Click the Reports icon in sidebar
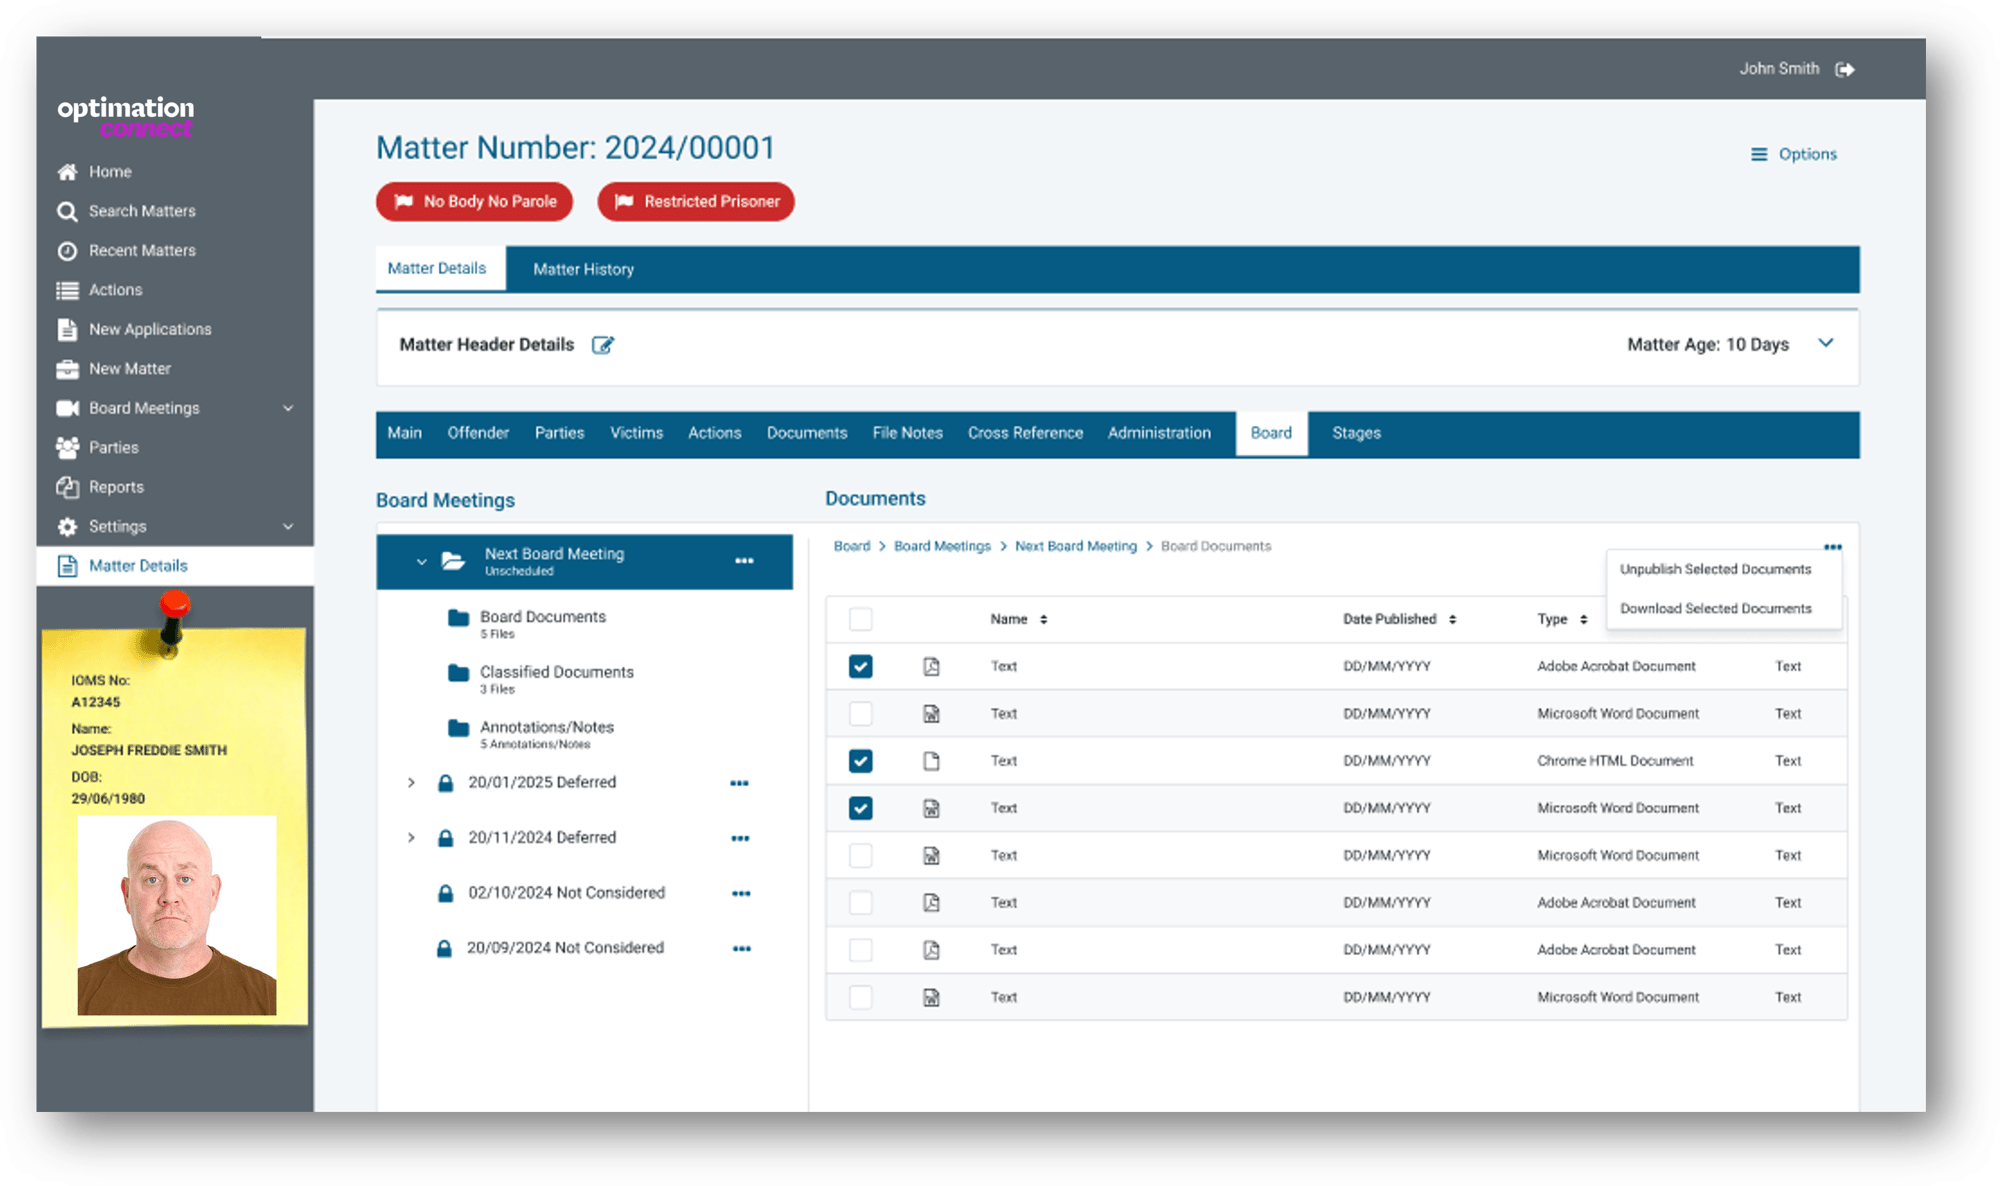This screenshot has width=2000, height=1186. (67, 487)
